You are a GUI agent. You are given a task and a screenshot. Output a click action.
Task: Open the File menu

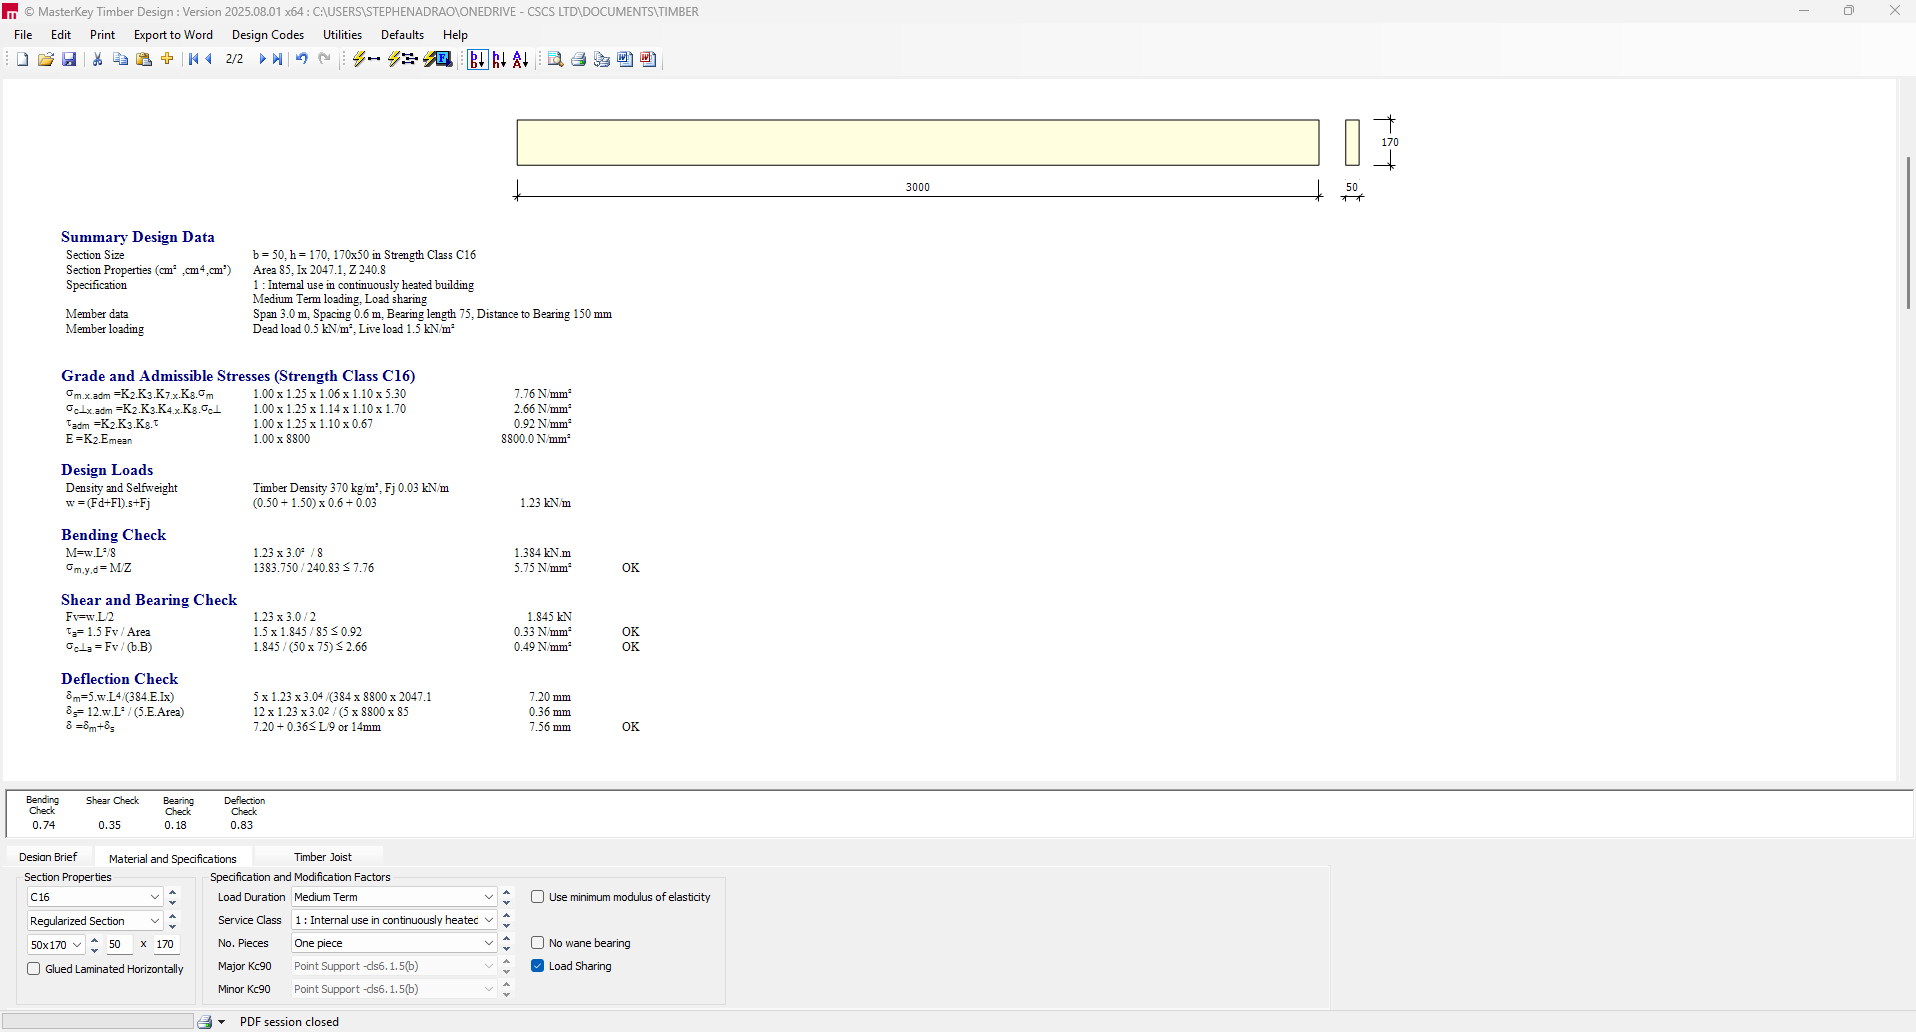[x=23, y=35]
